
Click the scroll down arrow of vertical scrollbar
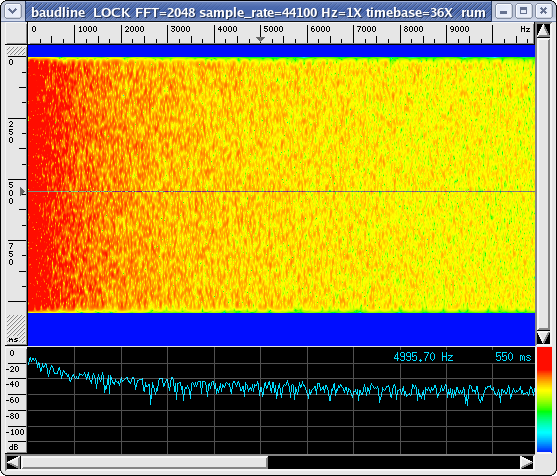[543, 337]
